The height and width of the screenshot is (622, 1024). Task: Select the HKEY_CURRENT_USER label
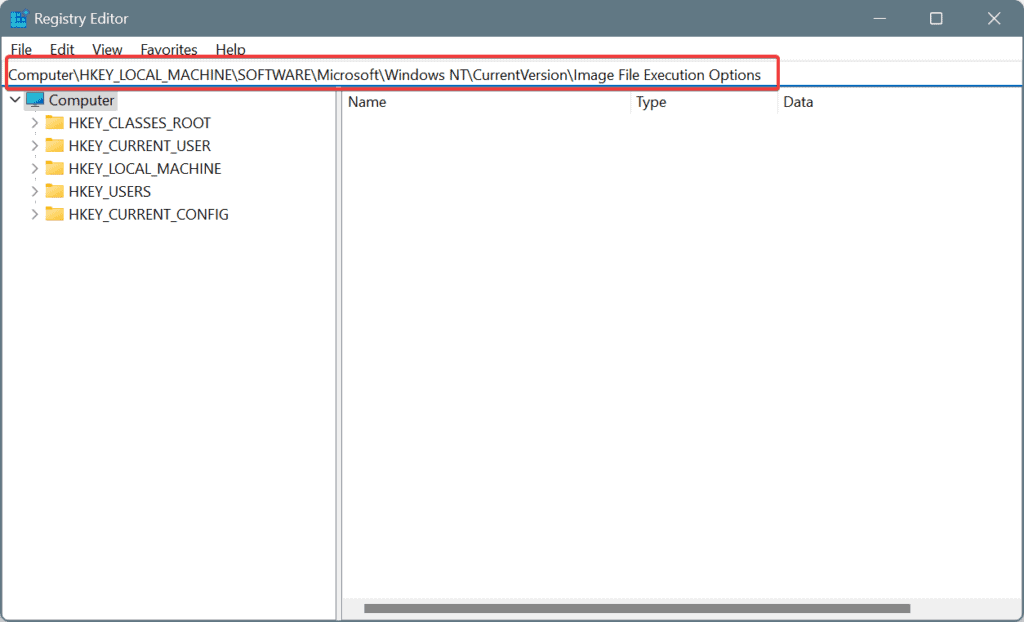pyautogui.click(x=140, y=146)
